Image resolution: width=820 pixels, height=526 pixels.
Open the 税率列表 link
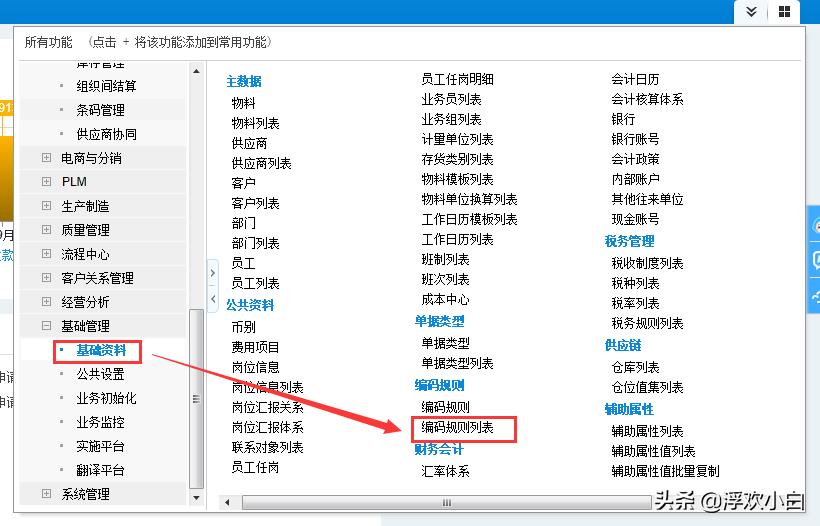tap(635, 304)
